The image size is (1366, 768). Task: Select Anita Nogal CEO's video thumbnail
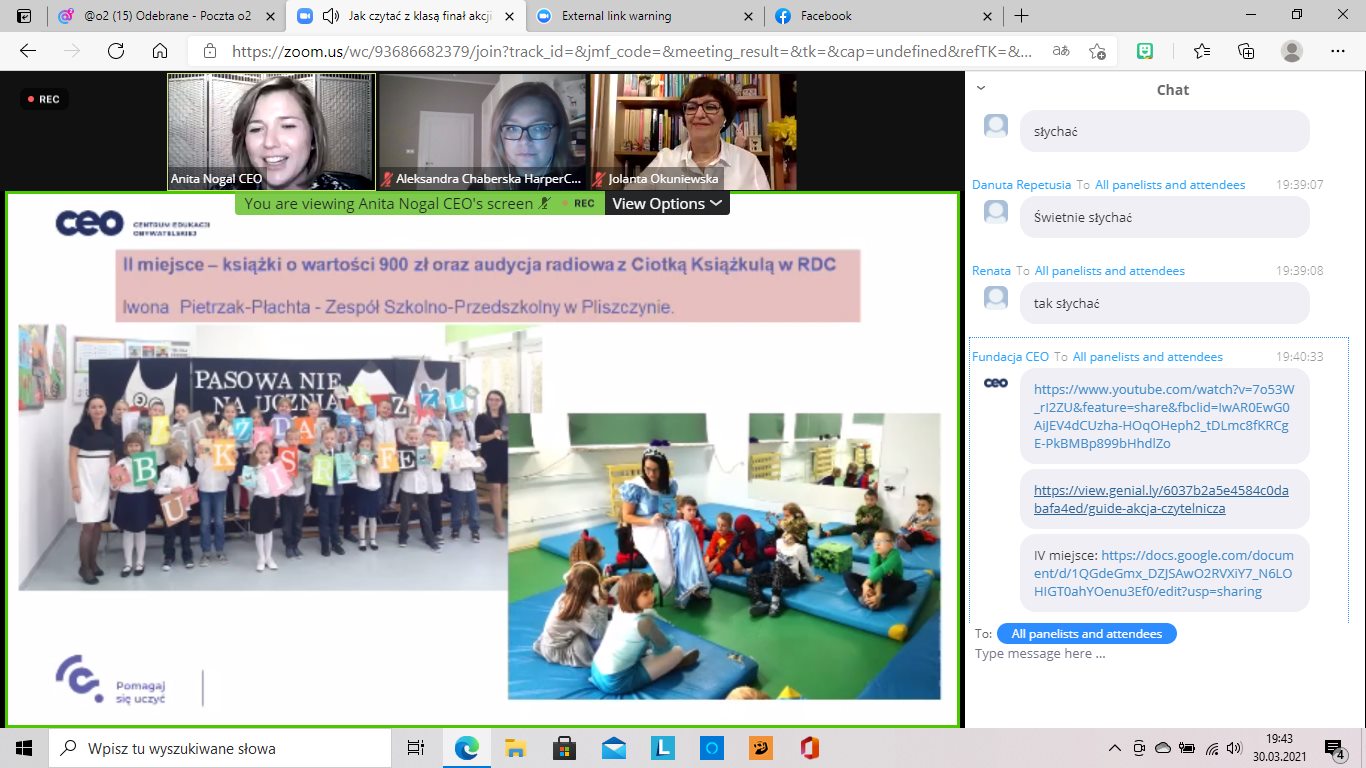[271, 131]
